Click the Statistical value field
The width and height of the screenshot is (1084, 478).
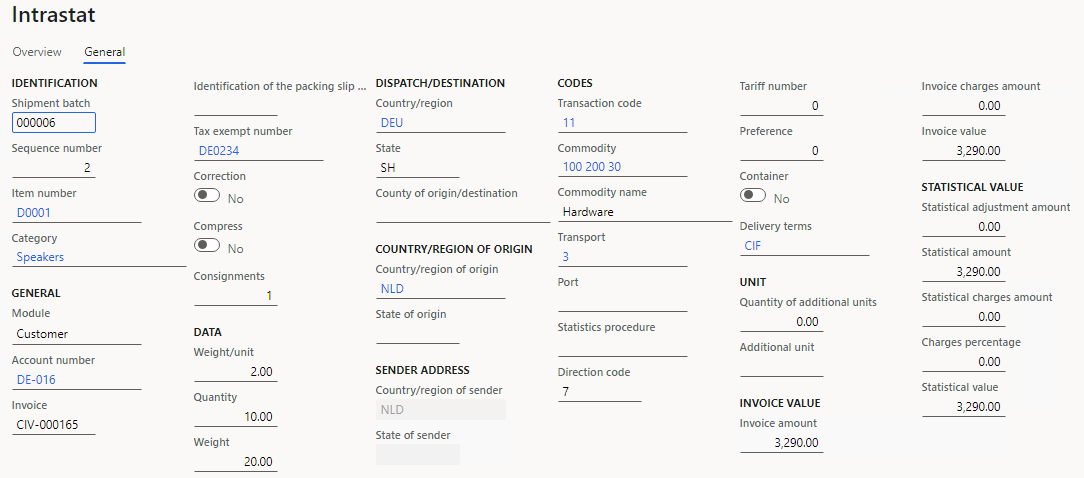(x=963, y=407)
